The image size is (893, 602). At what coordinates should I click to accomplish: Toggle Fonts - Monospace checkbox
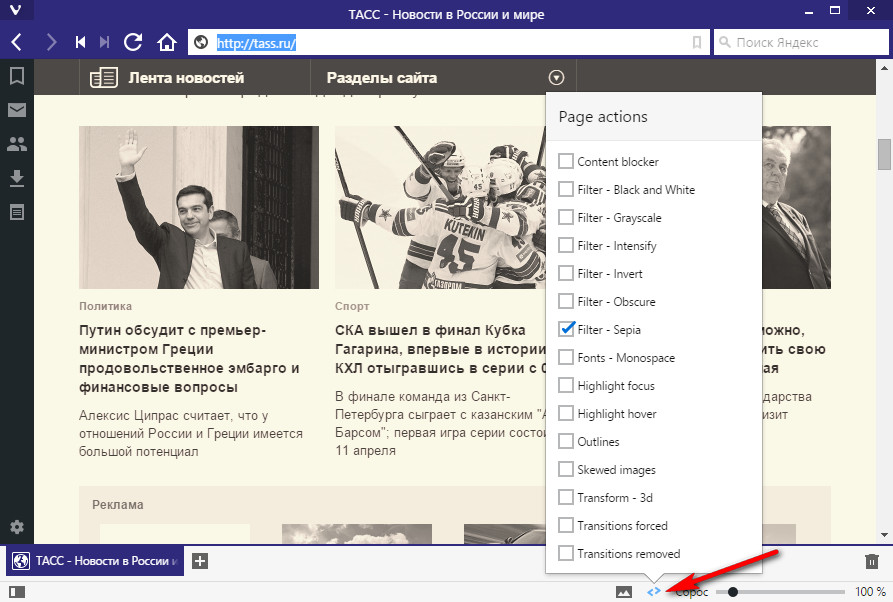(566, 357)
